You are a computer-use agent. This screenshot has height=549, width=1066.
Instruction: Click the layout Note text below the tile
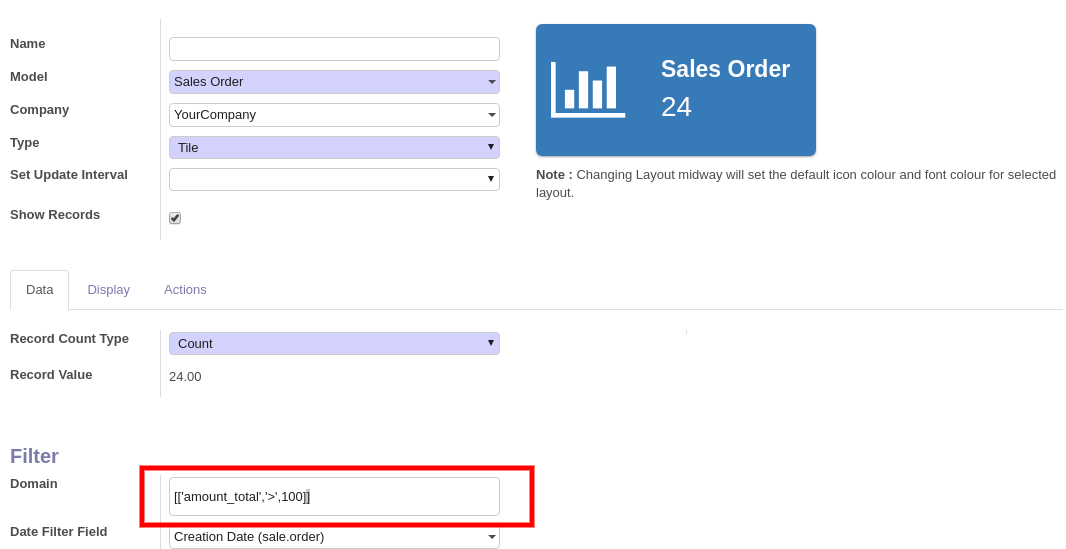pos(795,183)
